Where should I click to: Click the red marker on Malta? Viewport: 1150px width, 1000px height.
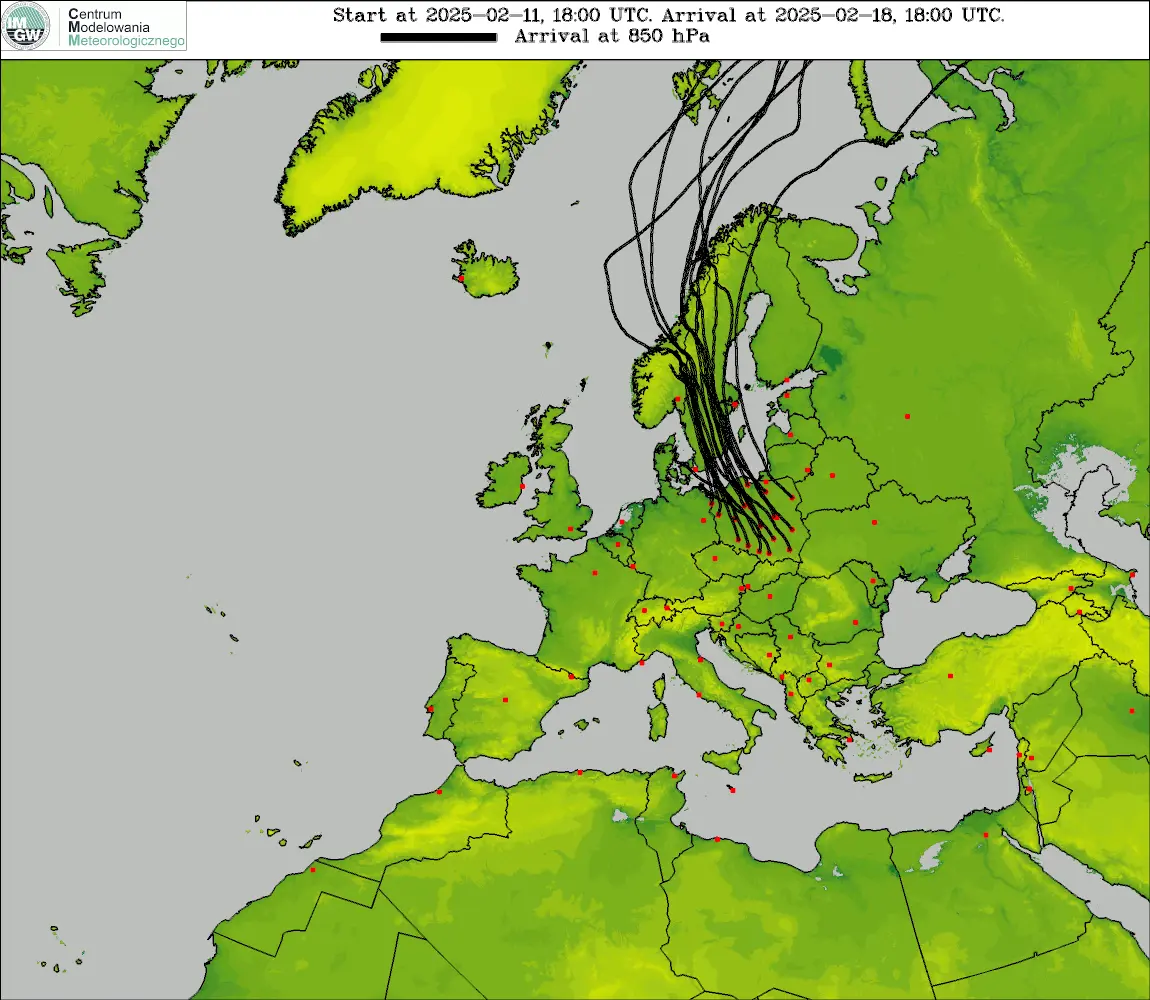(733, 790)
